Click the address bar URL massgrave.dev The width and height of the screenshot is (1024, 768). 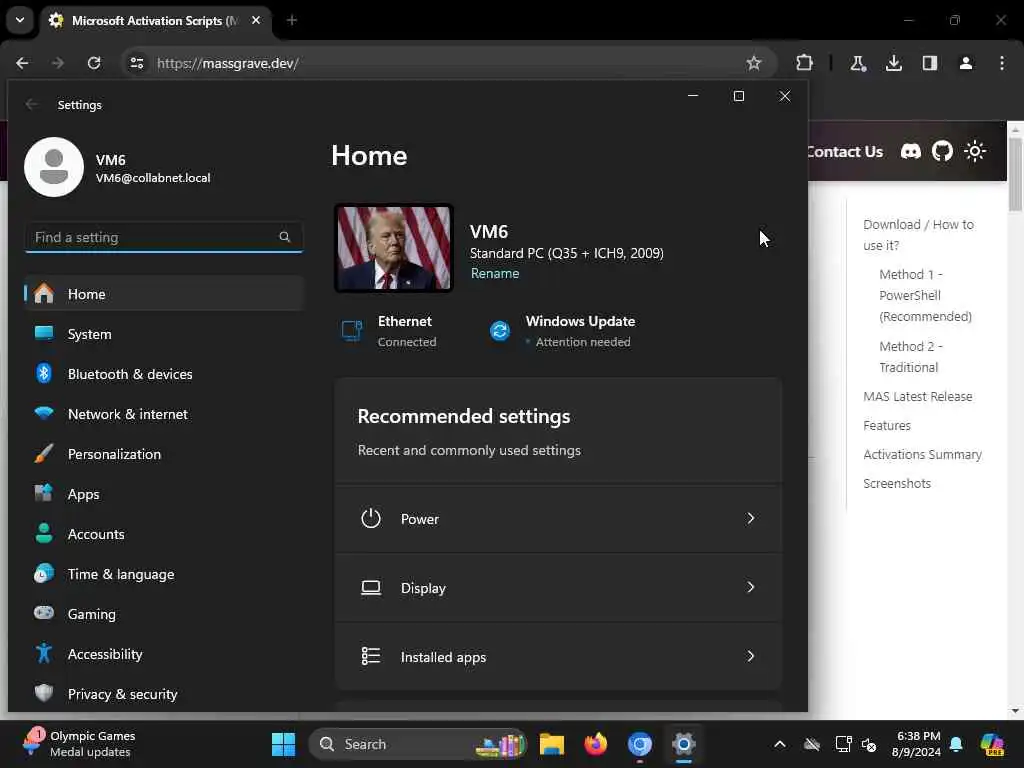tap(228, 63)
